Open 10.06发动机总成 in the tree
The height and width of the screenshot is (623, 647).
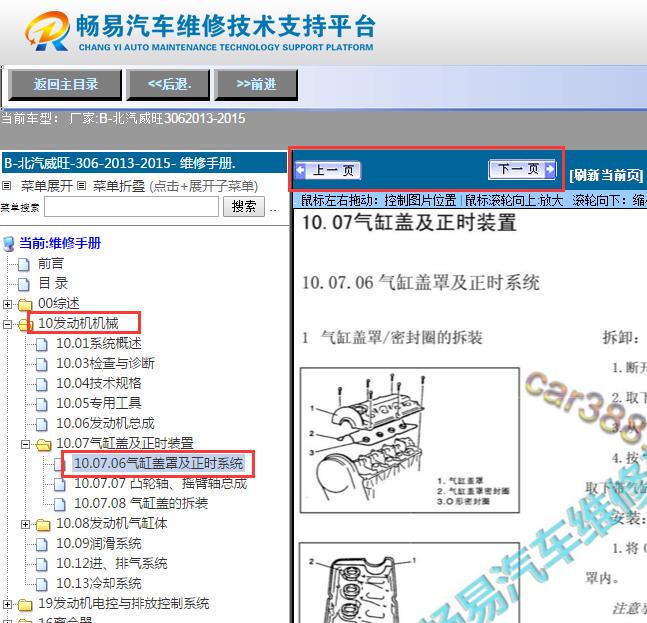[105, 423]
